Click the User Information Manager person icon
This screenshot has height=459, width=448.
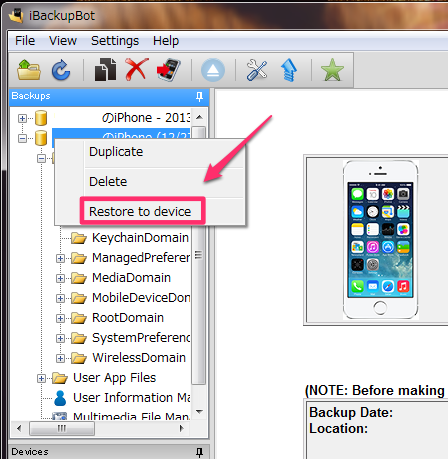coord(60,398)
